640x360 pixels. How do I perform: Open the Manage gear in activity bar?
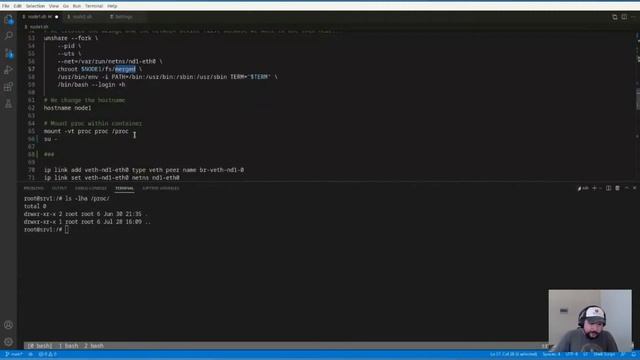8,342
